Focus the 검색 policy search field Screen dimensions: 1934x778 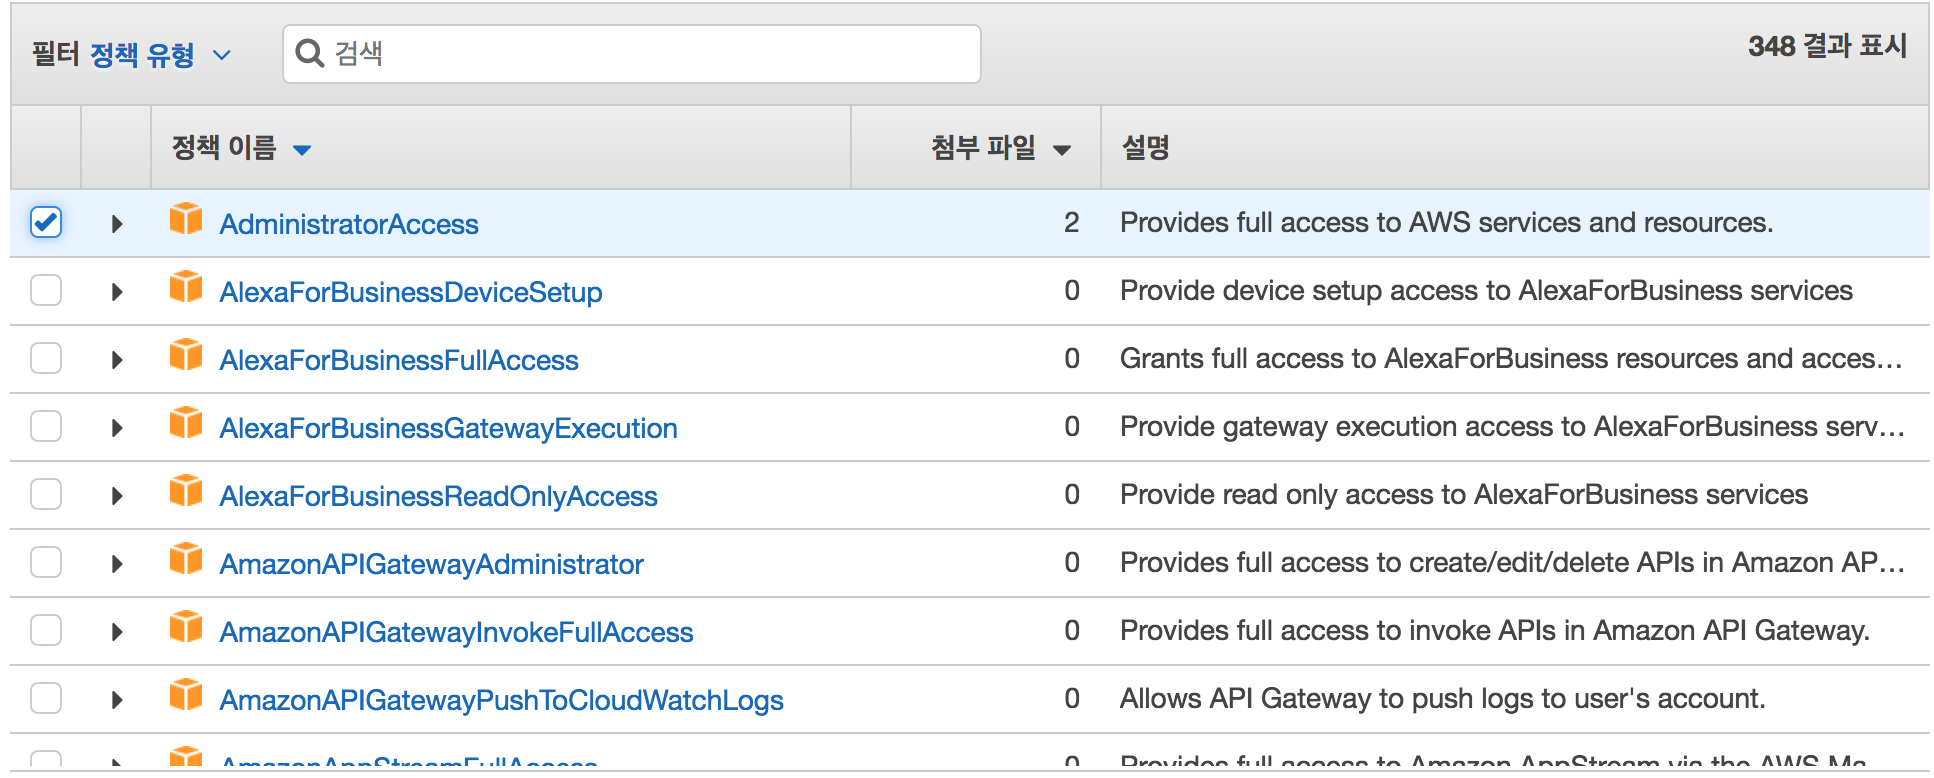click(x=632, y=54)
